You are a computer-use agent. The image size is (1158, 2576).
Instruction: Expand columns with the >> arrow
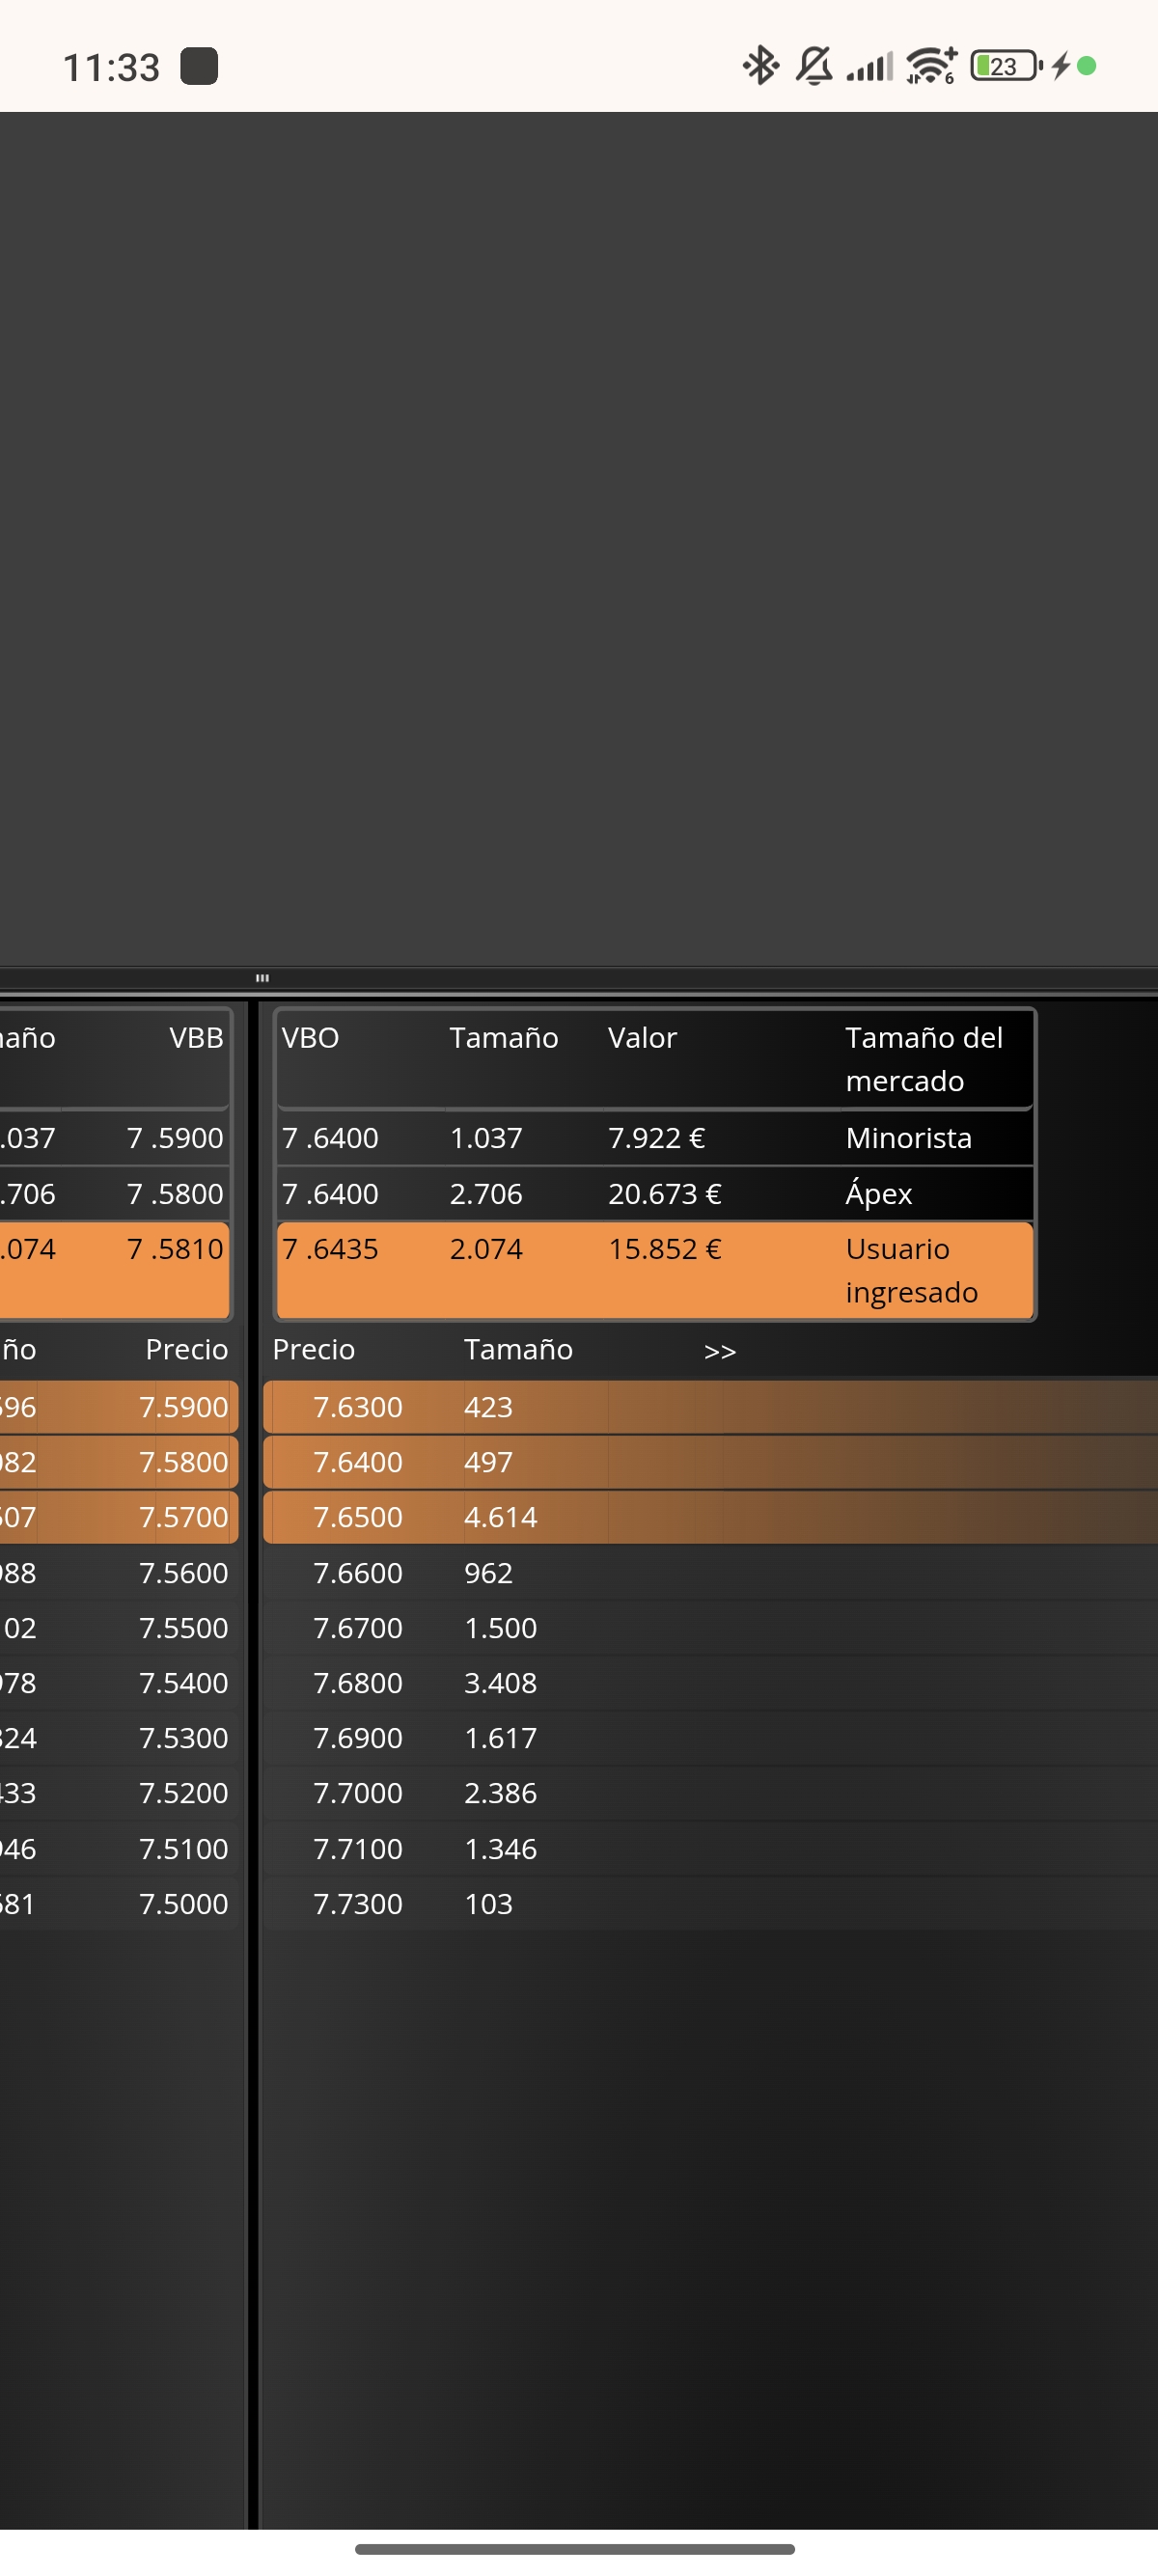point(720,1351)
